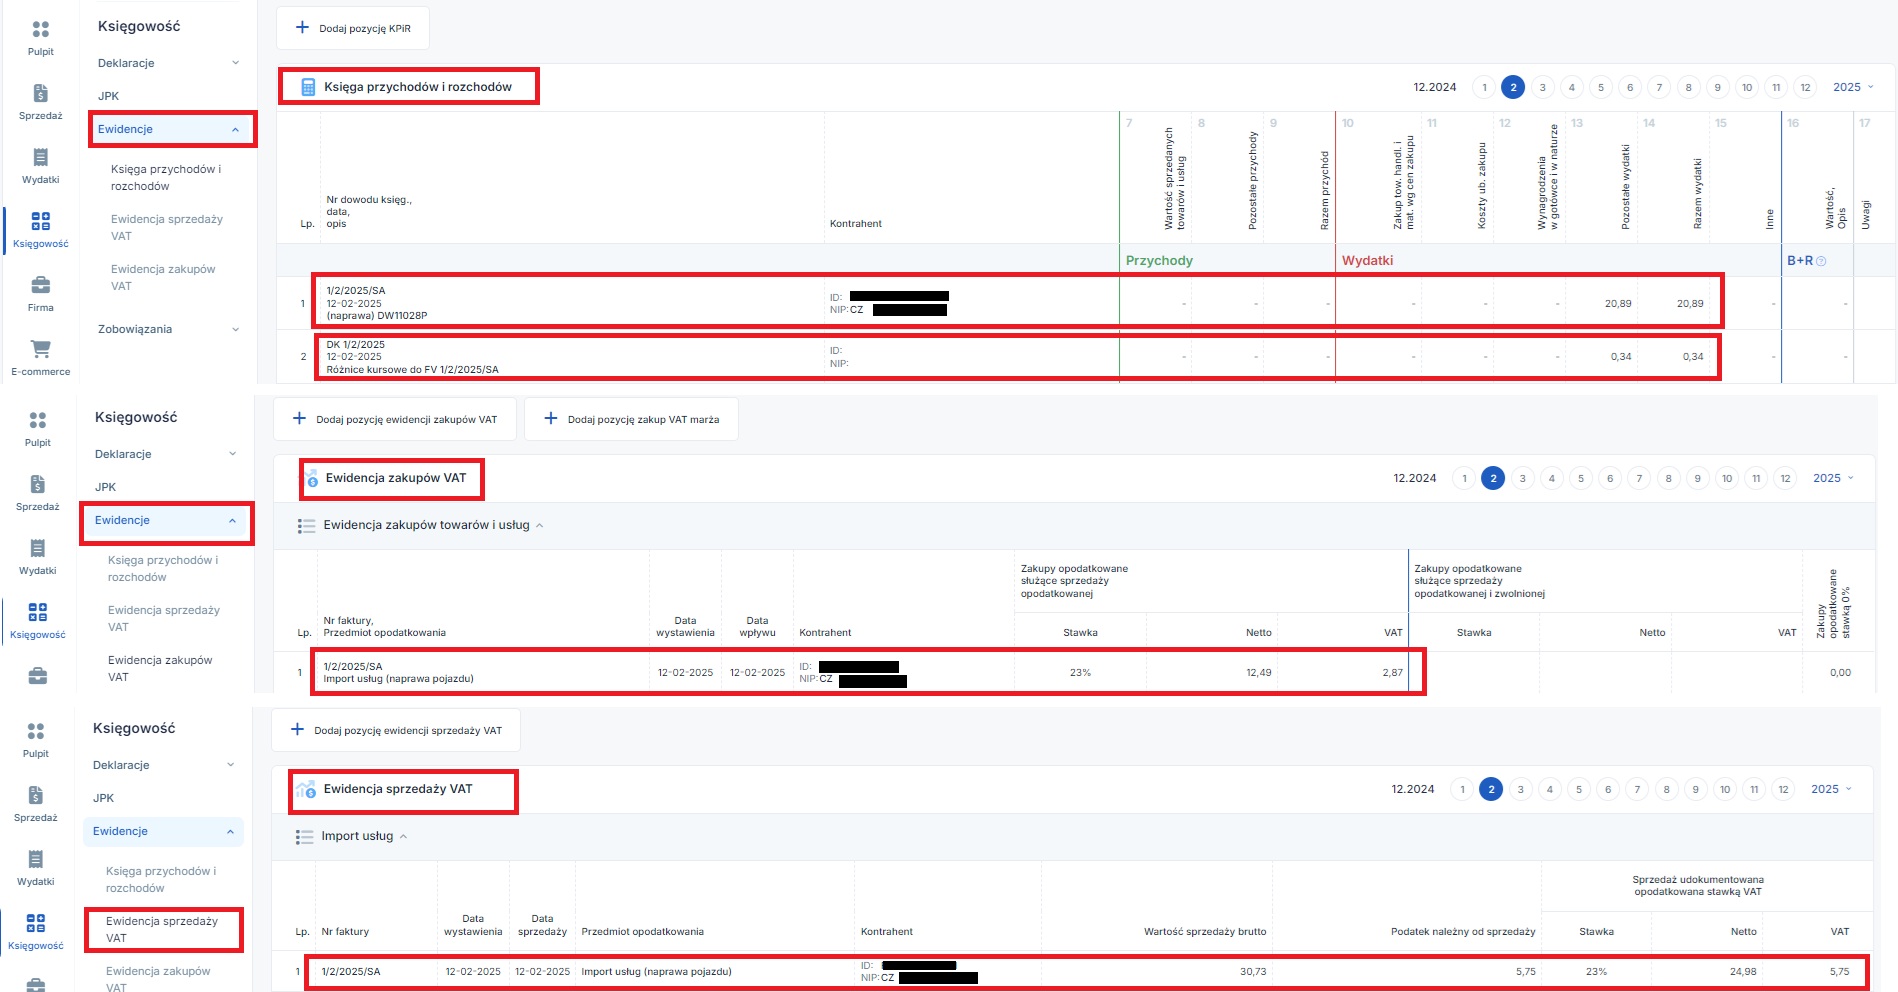Click the B+R help question icon

(1821, 261)
